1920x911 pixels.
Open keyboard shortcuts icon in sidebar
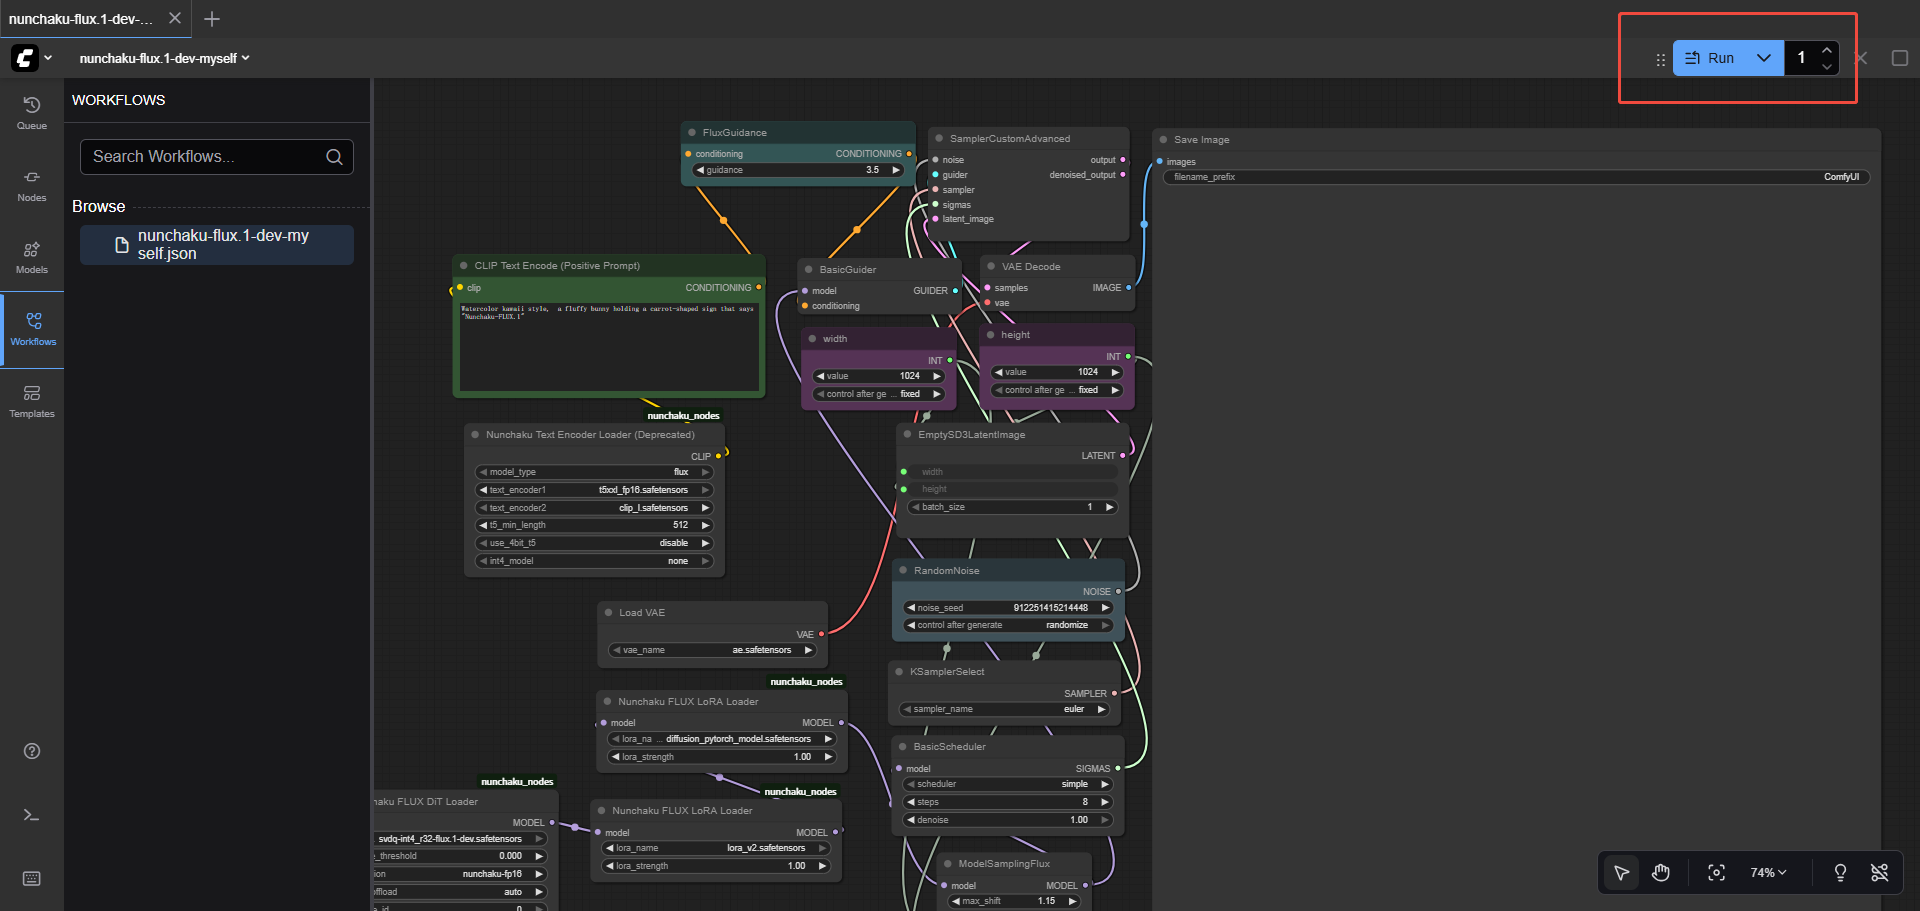(x=32, y=878)
